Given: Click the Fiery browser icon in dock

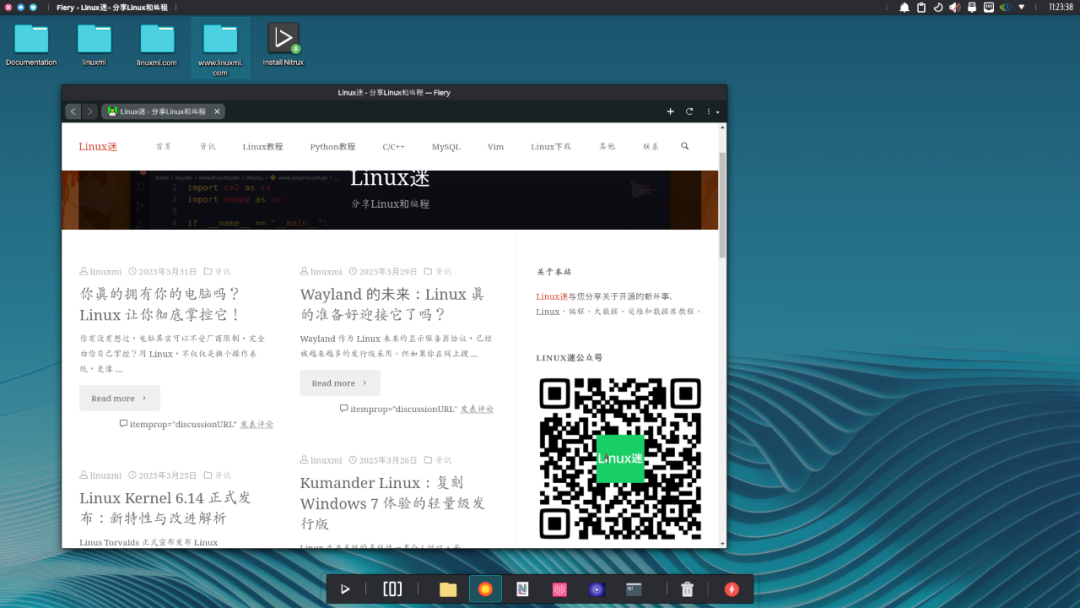Looking at the screenshot, I should click(486, 589).
